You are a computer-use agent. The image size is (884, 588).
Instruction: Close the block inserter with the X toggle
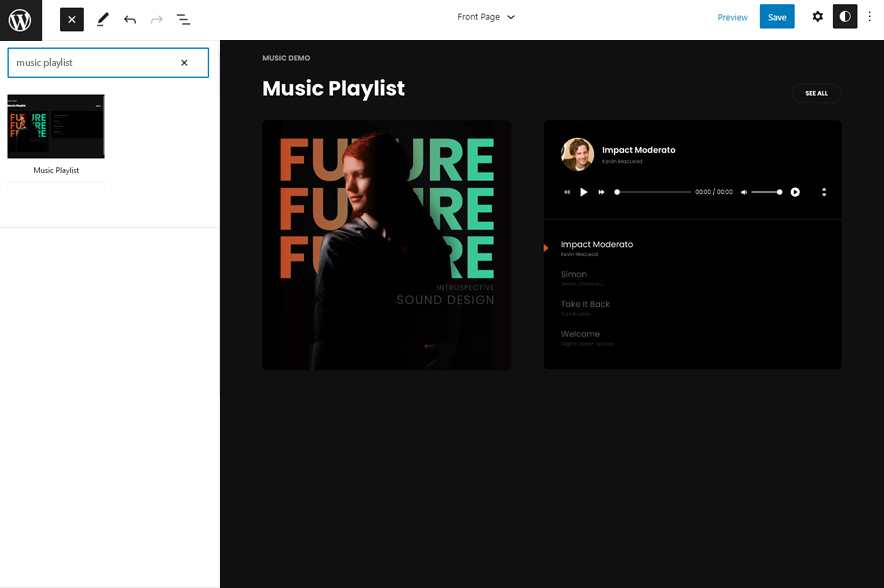tap(71, 19)
